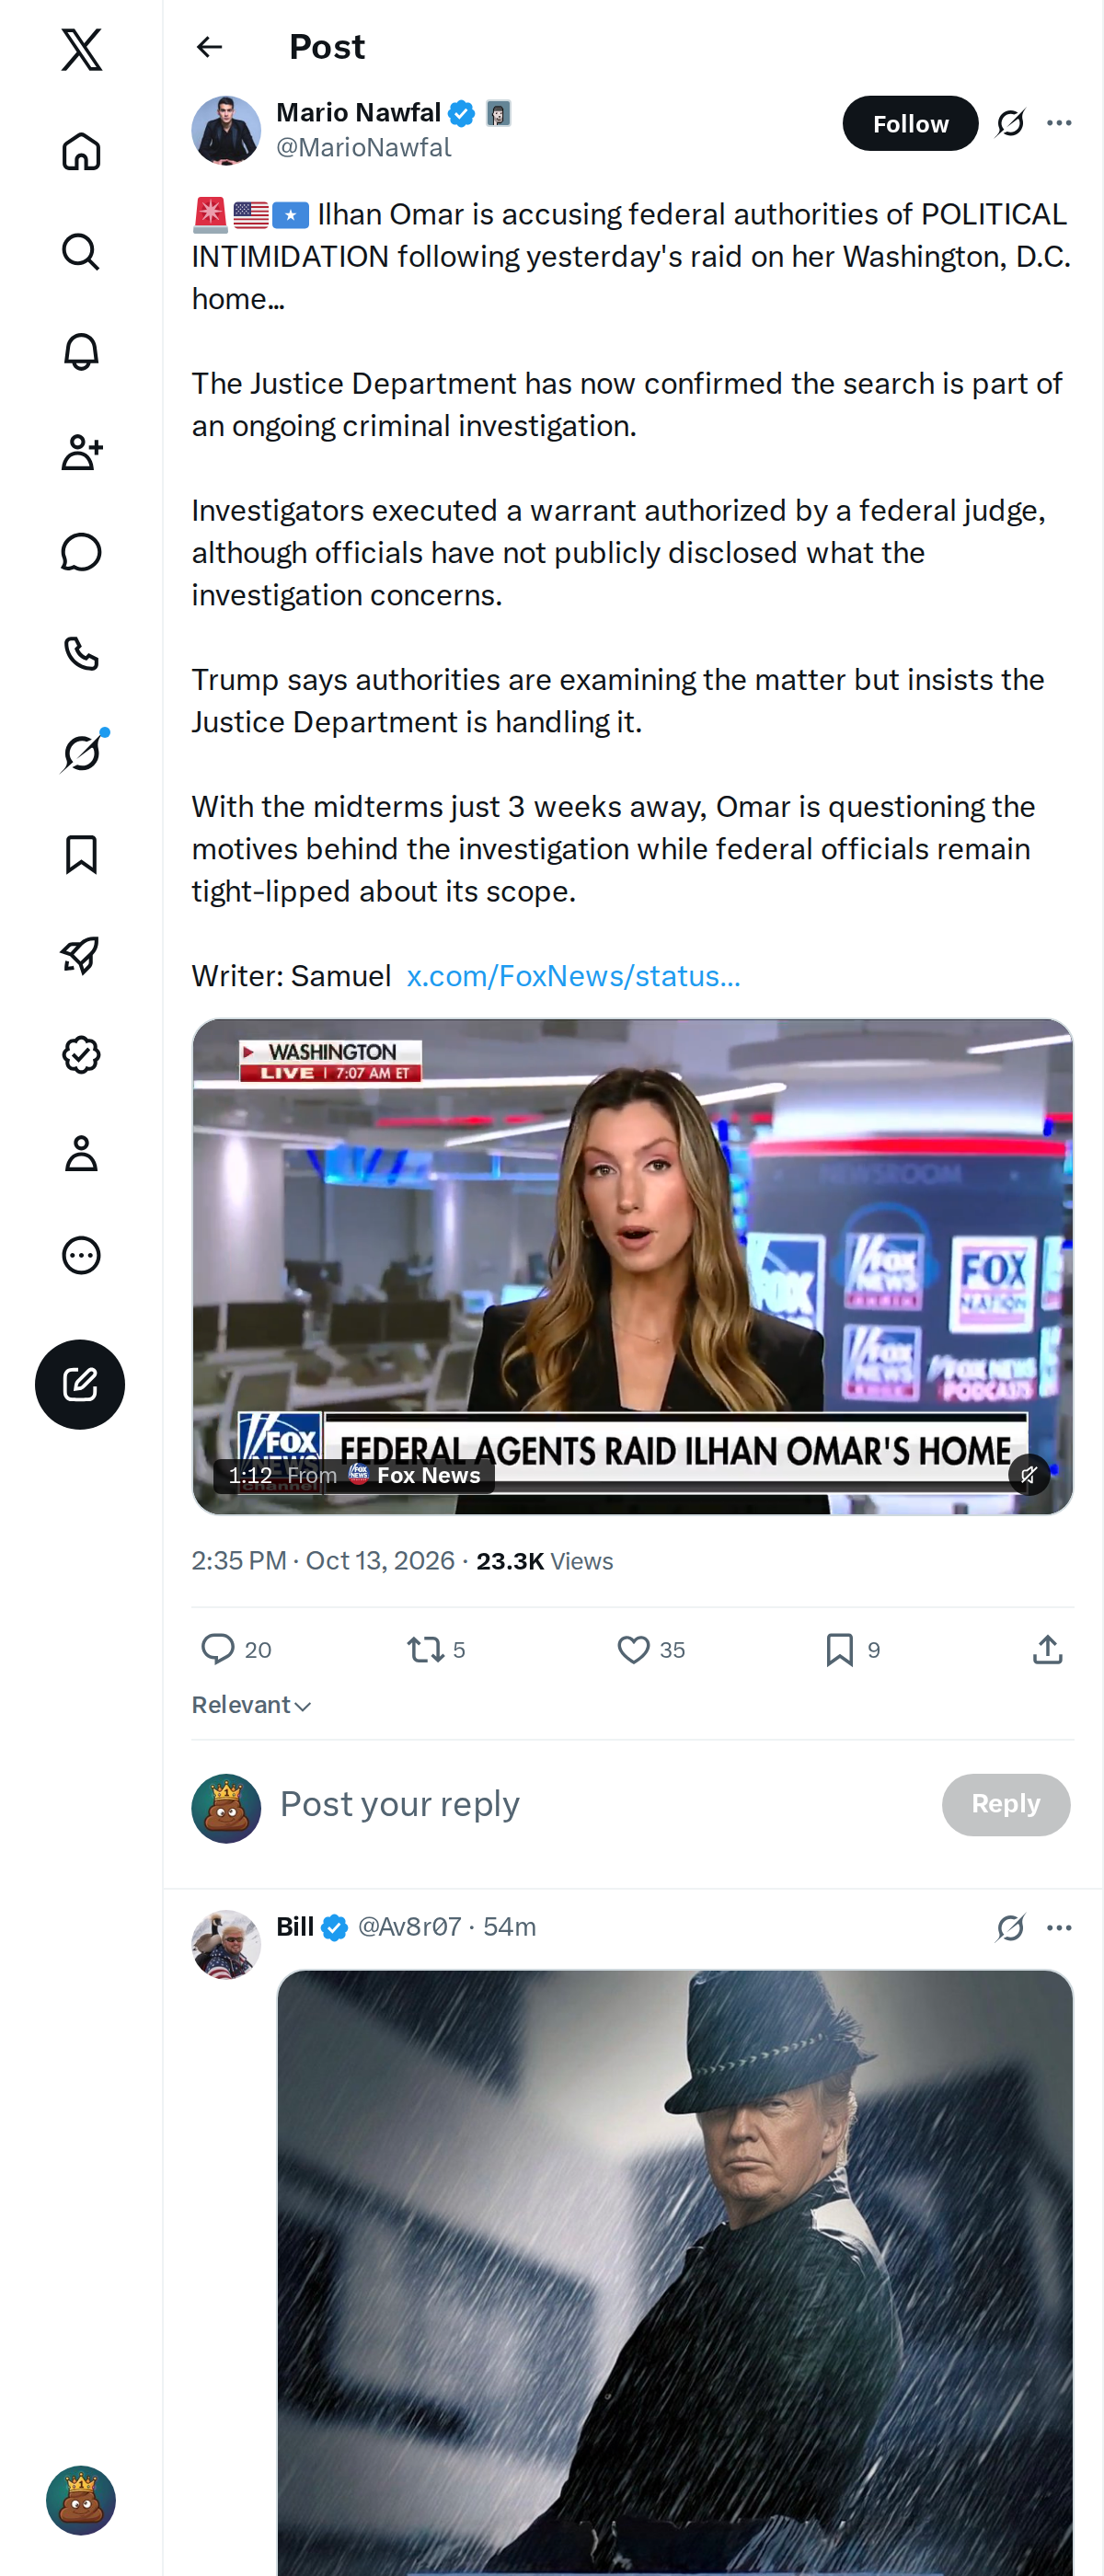Unmute the Fox News video

[1029, 1474]
